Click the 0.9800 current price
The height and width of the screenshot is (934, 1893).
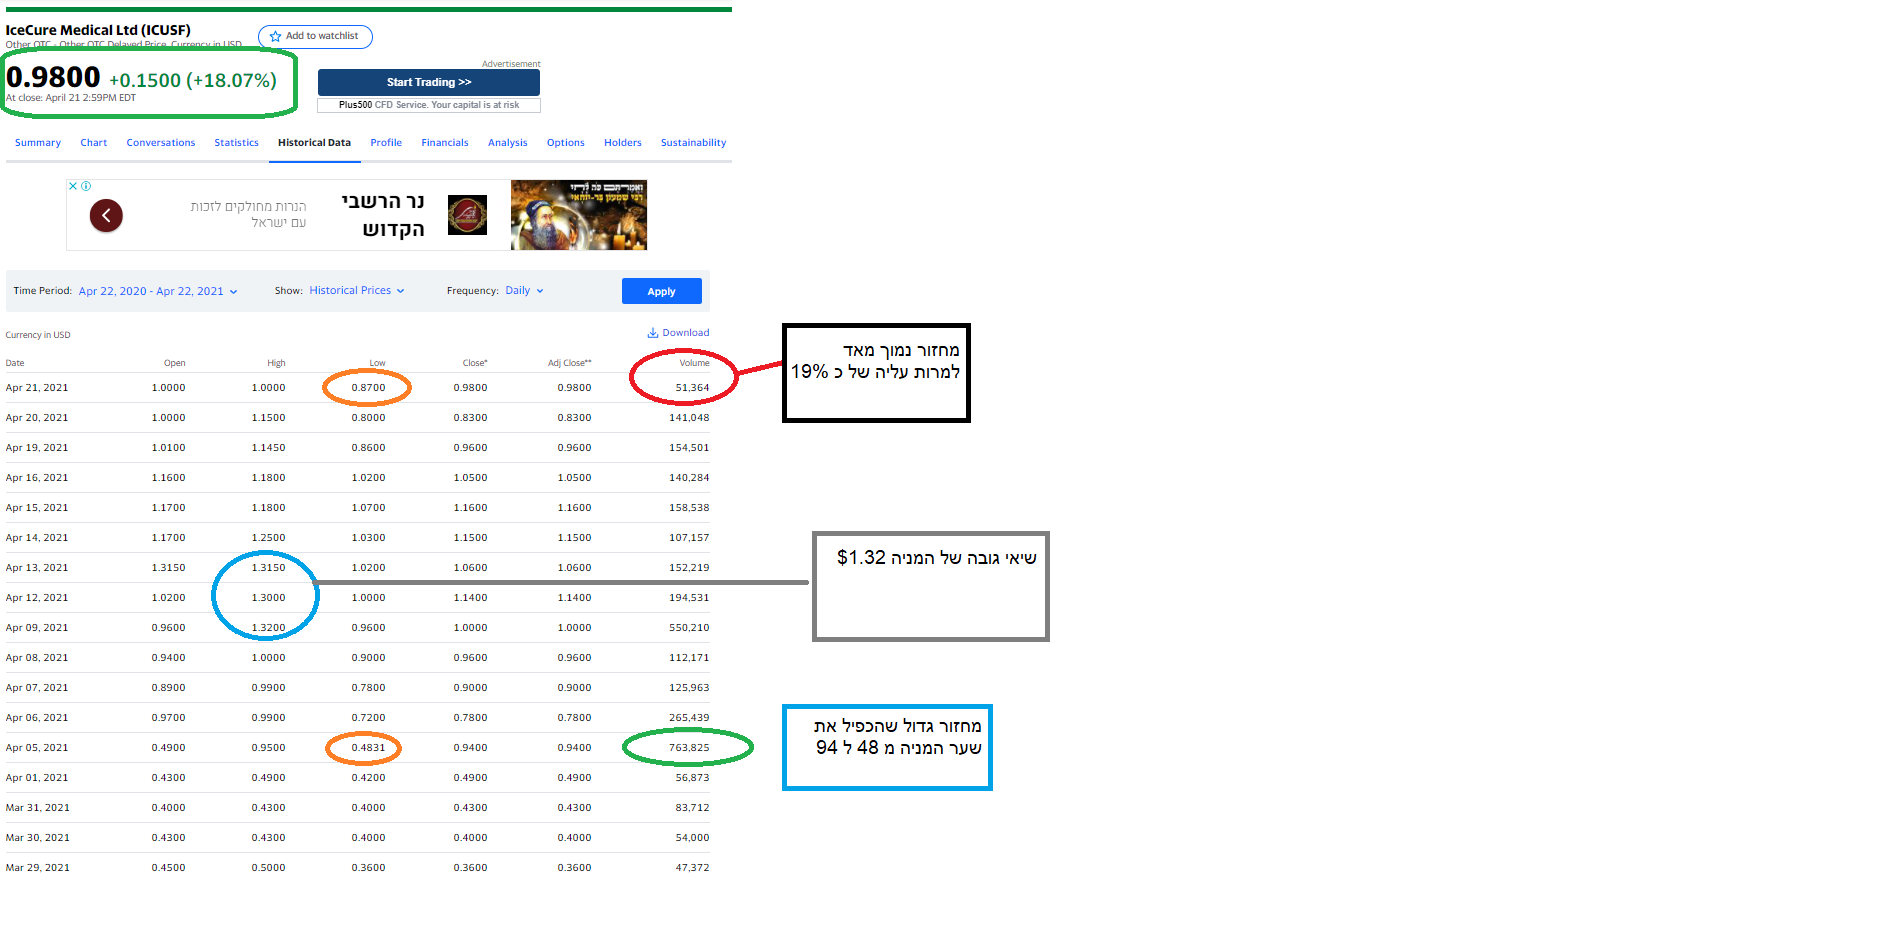click(53, 77)
